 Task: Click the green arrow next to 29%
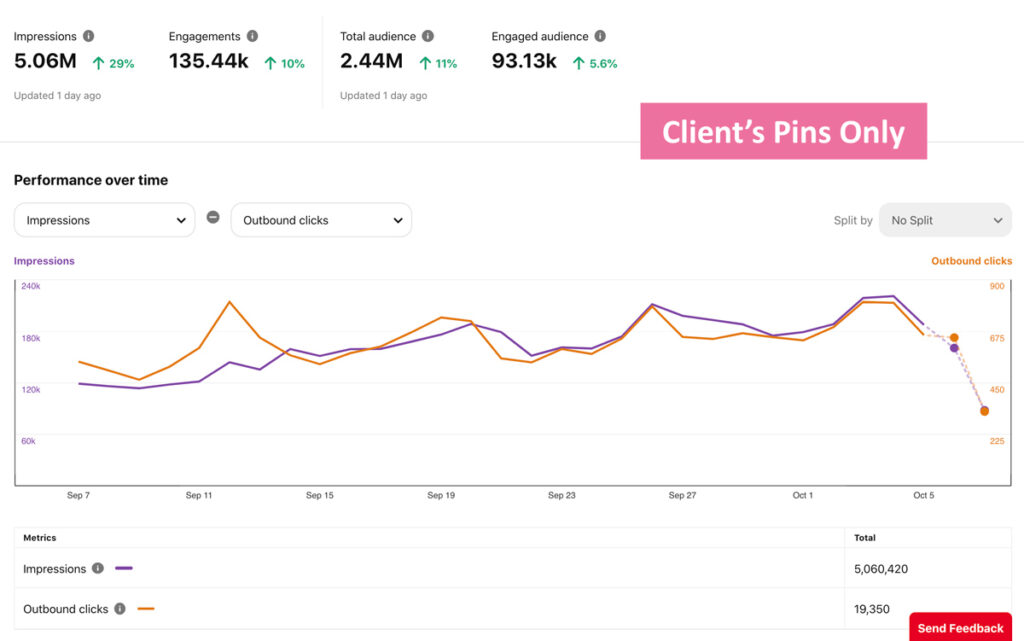99,63
